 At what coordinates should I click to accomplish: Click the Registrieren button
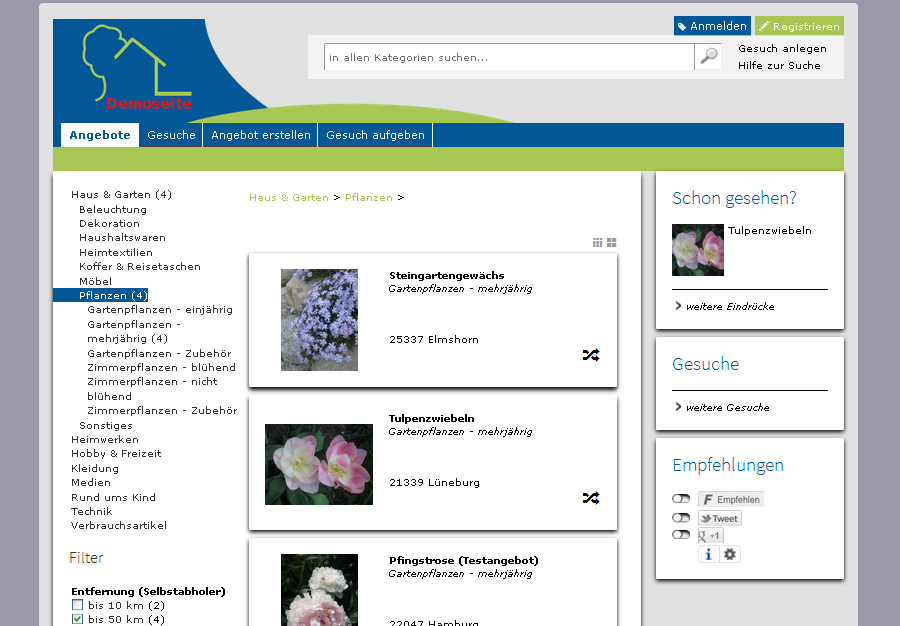click(x=800, y=26)
